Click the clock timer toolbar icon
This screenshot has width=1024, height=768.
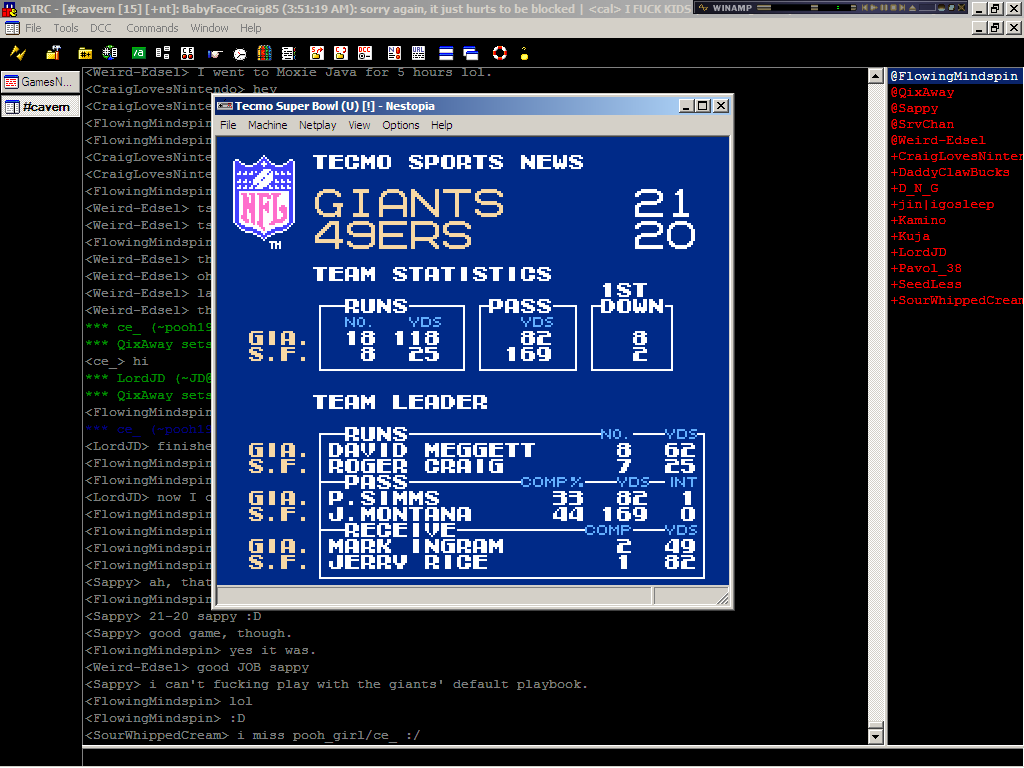pos(240,53)
